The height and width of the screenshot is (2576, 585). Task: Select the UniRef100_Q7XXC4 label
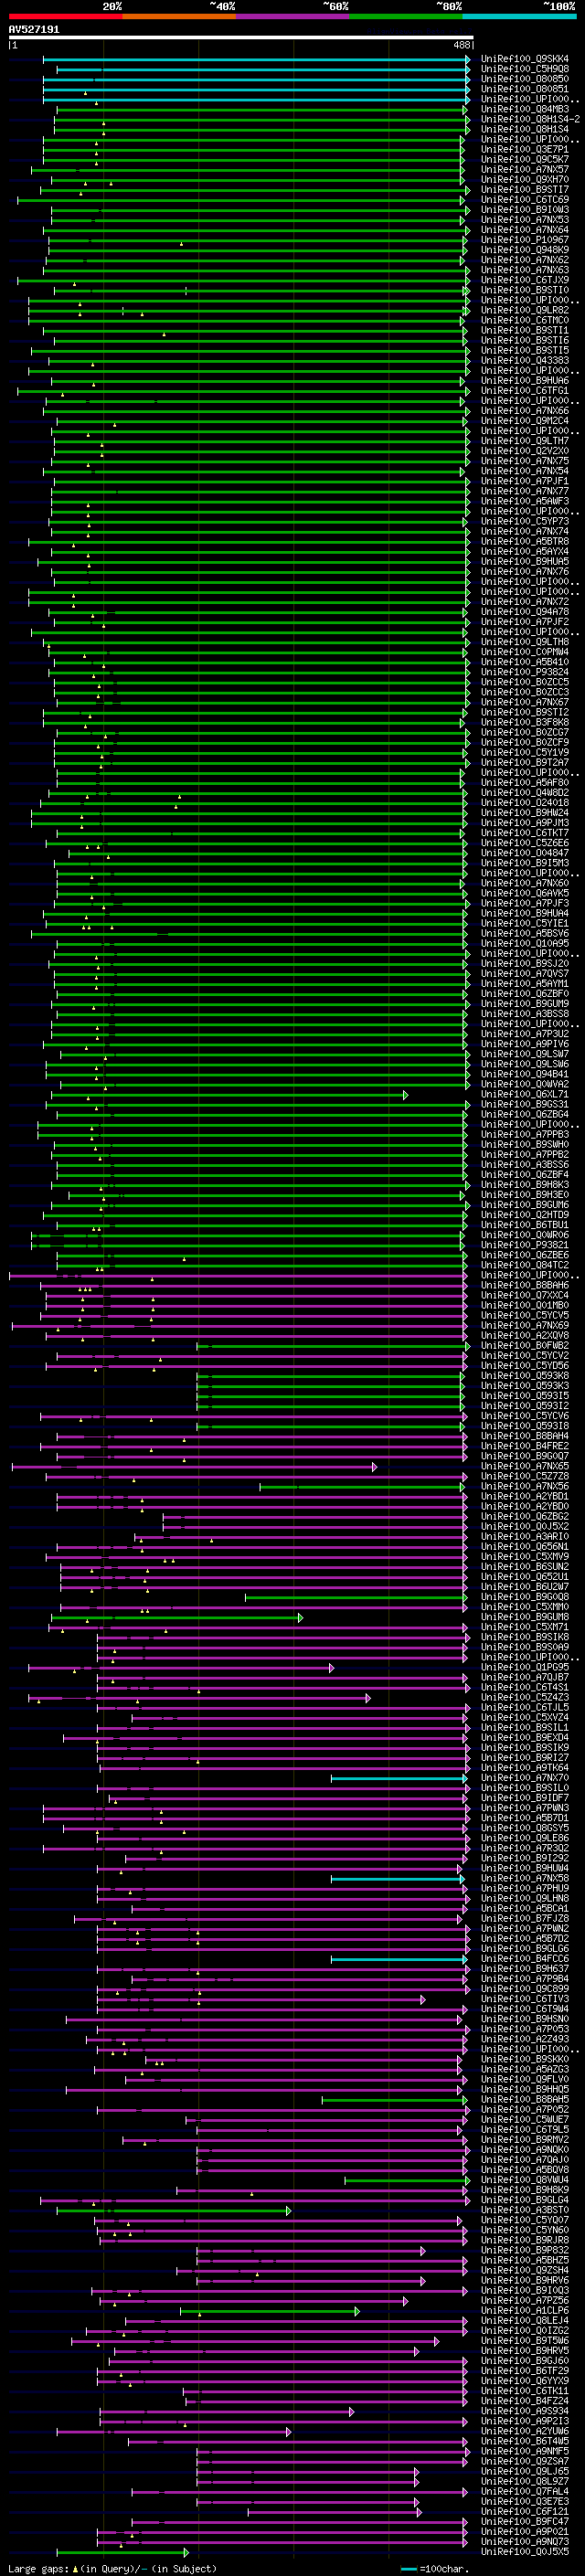point(524,1295)
